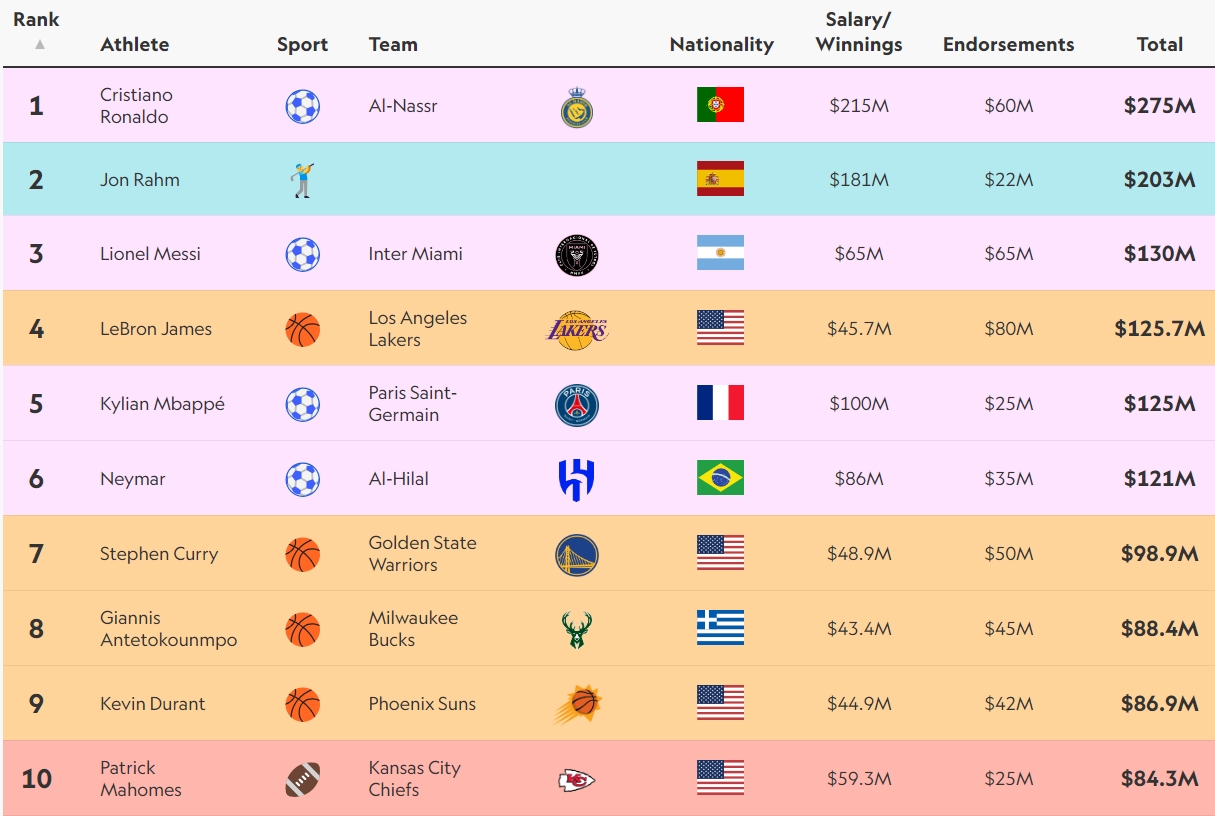Click the Phoenix Suns logo

tap(578, 705)
